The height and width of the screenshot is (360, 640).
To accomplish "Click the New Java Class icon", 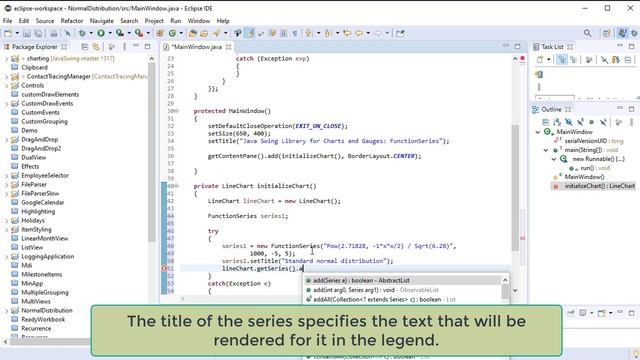I will [x=172, y=33].
